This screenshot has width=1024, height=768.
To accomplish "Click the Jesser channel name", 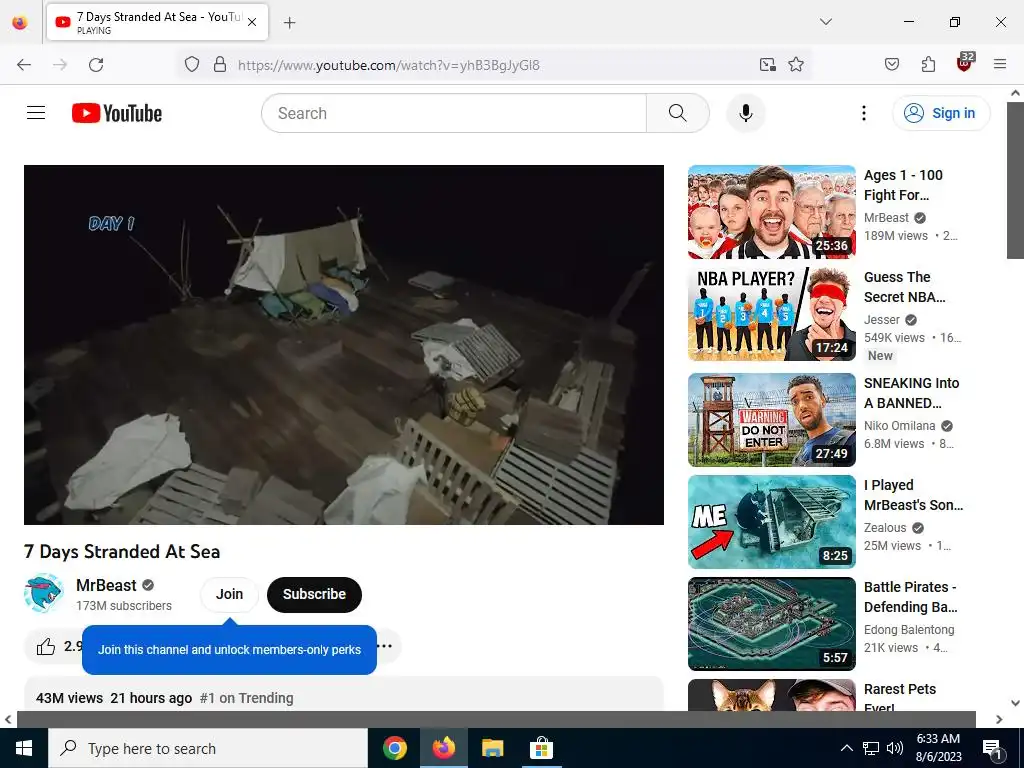I will click(882, 320).
